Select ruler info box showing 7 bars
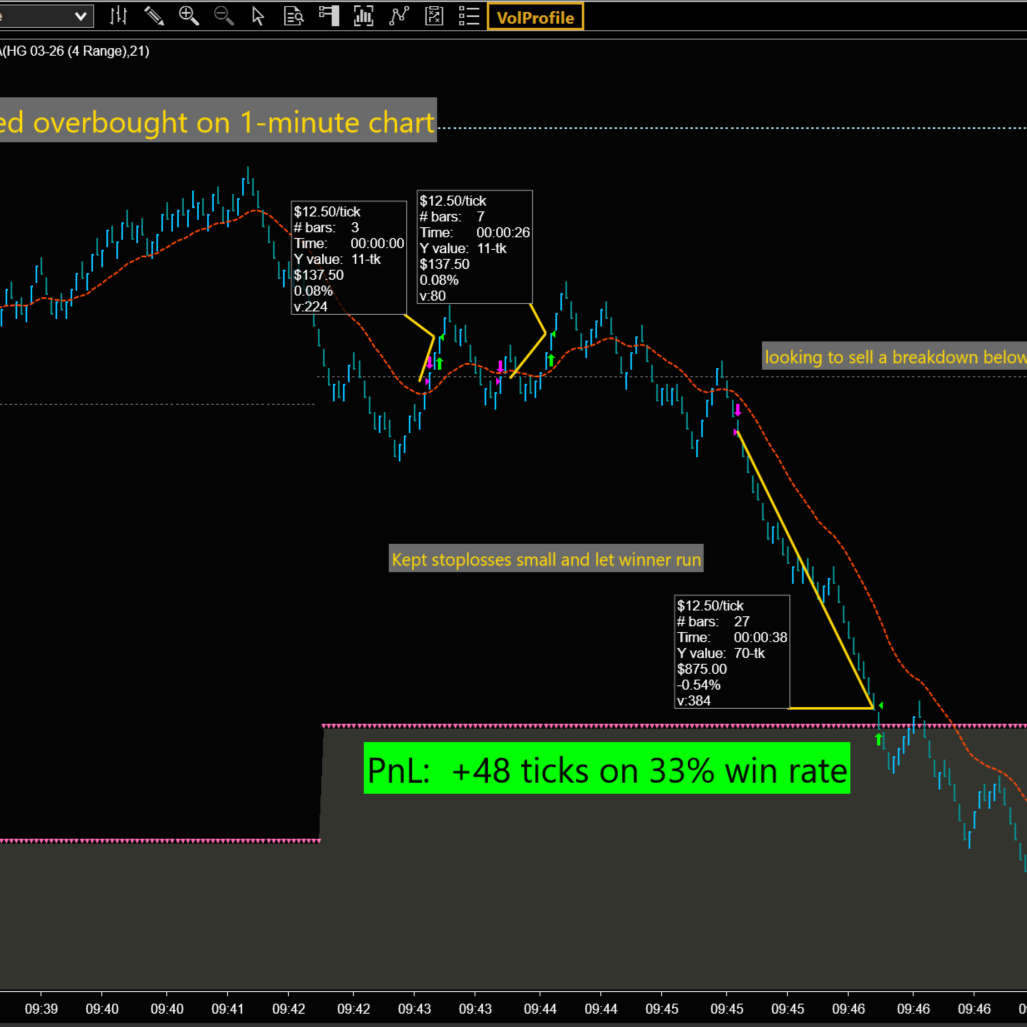1027x1027 pixels. click(474, 247)
